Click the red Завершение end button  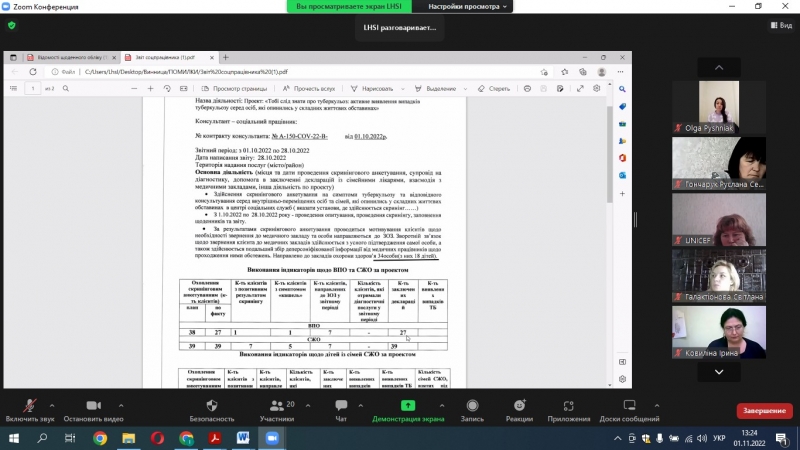point(764,411)
